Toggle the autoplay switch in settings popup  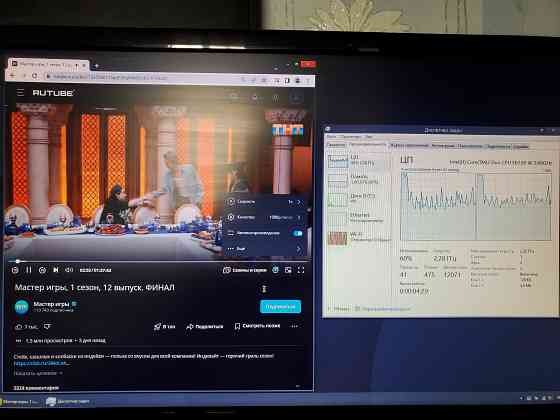(298, 233)
